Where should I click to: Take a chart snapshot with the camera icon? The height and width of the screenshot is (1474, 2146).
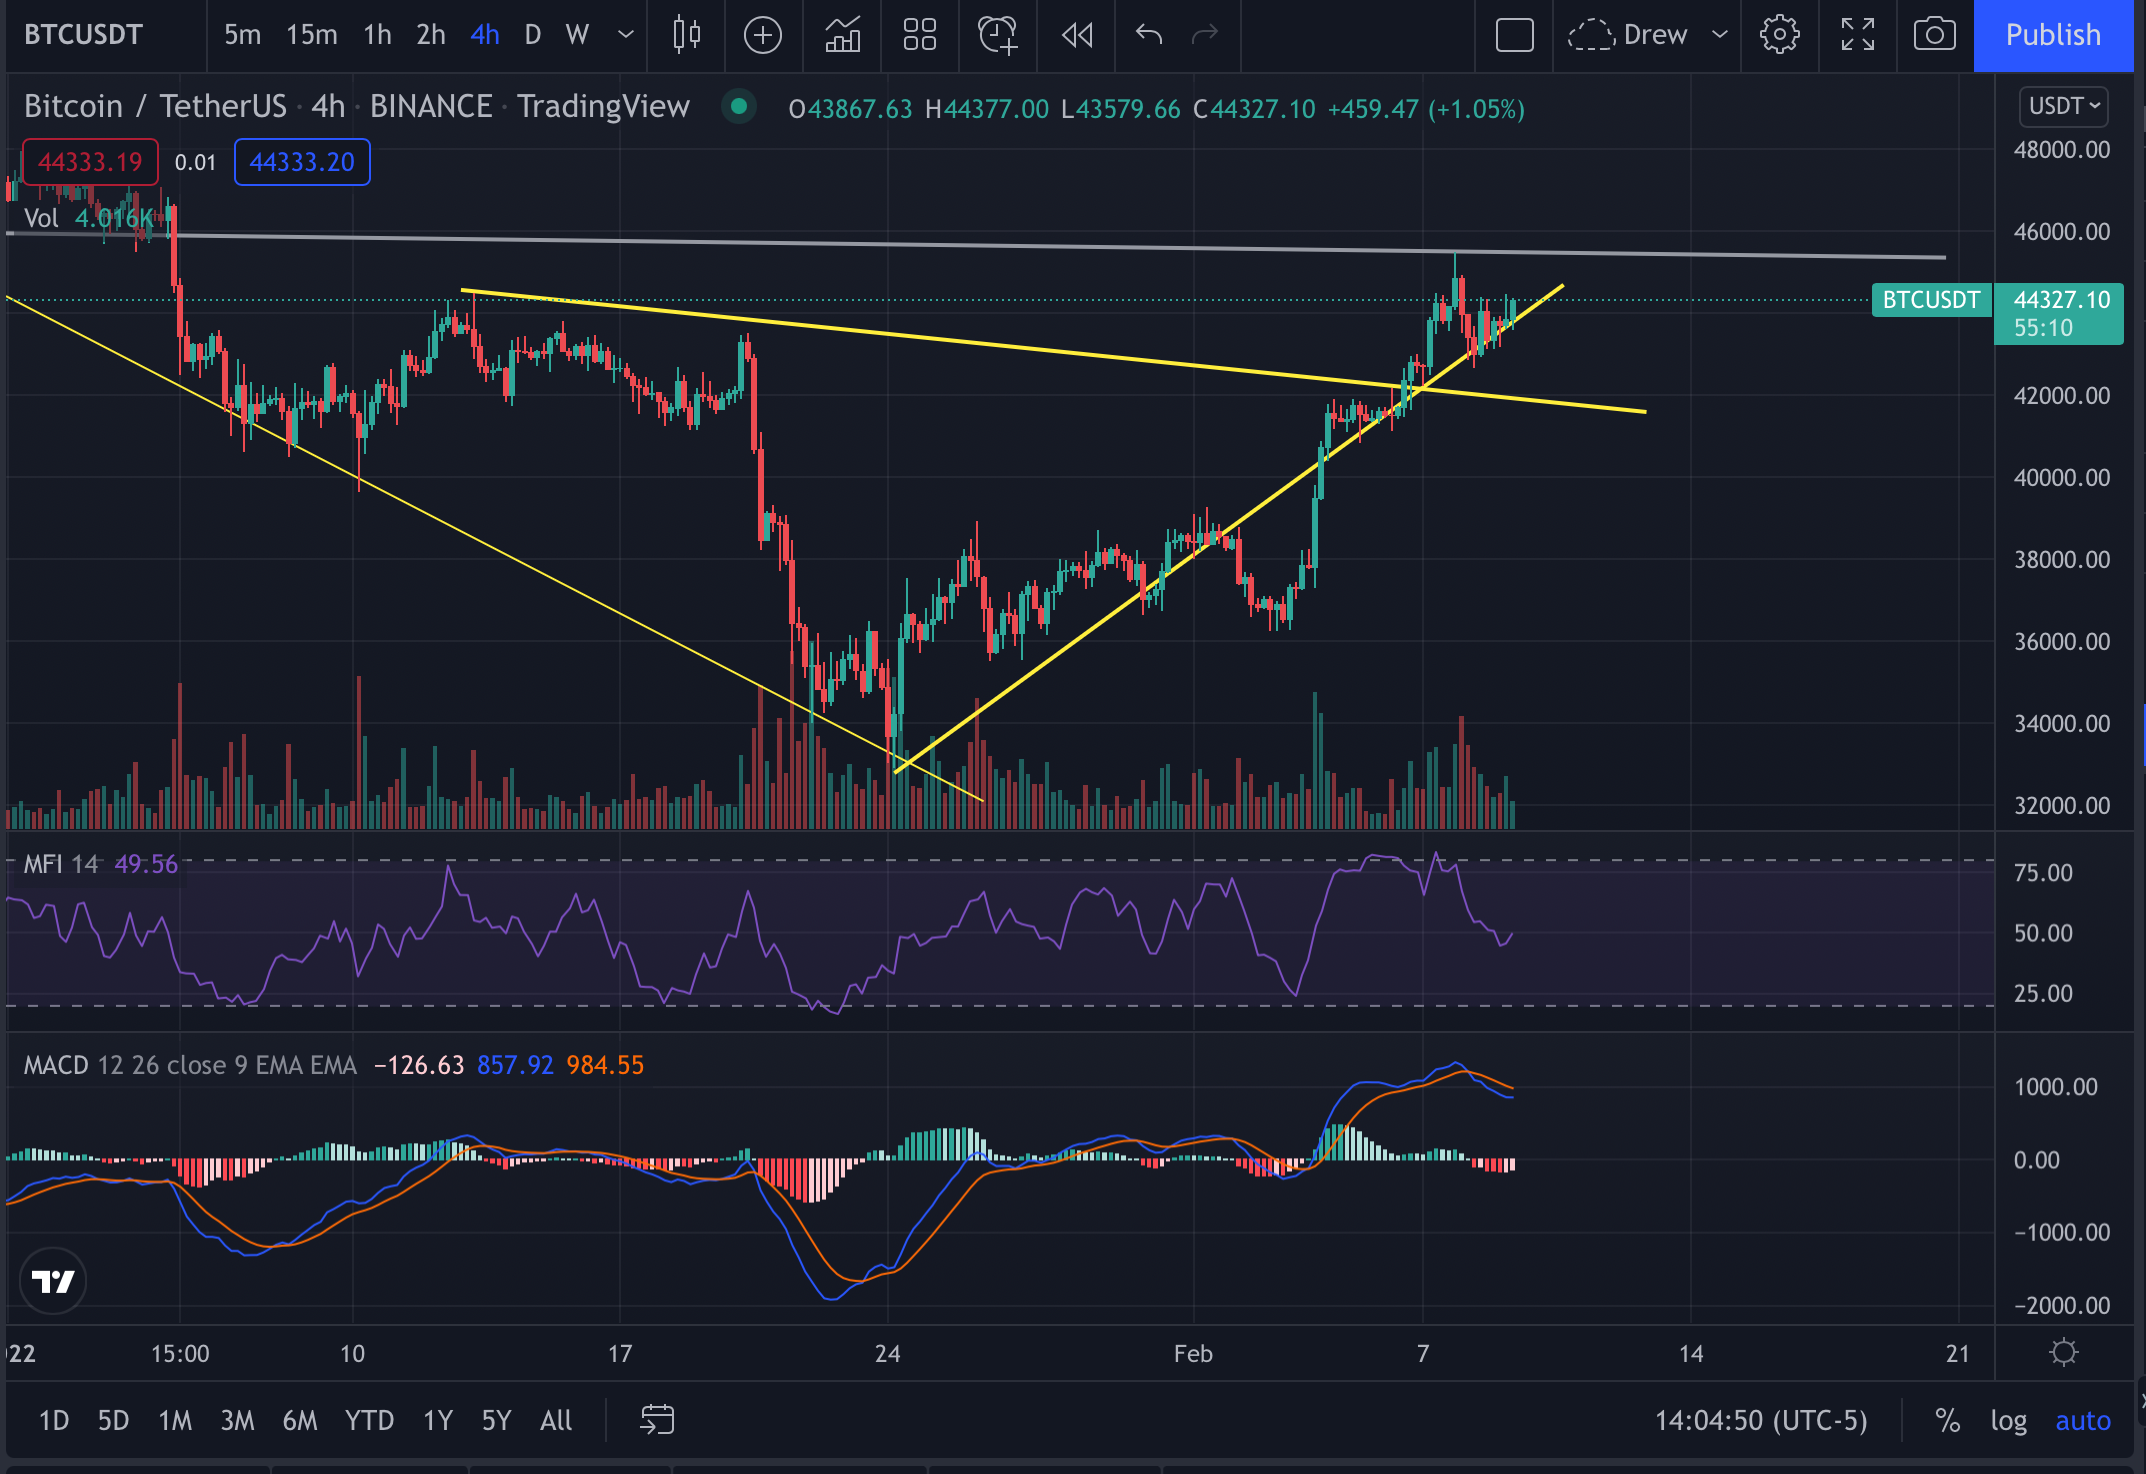[x=1934, y=35]
